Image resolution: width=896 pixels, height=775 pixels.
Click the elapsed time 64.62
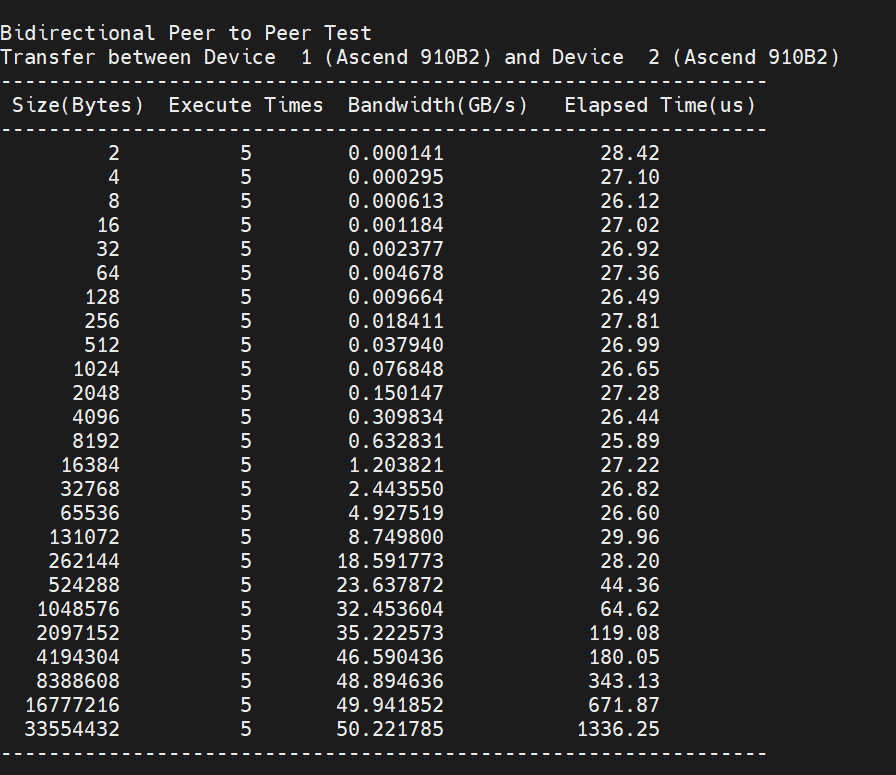[630, 609]
